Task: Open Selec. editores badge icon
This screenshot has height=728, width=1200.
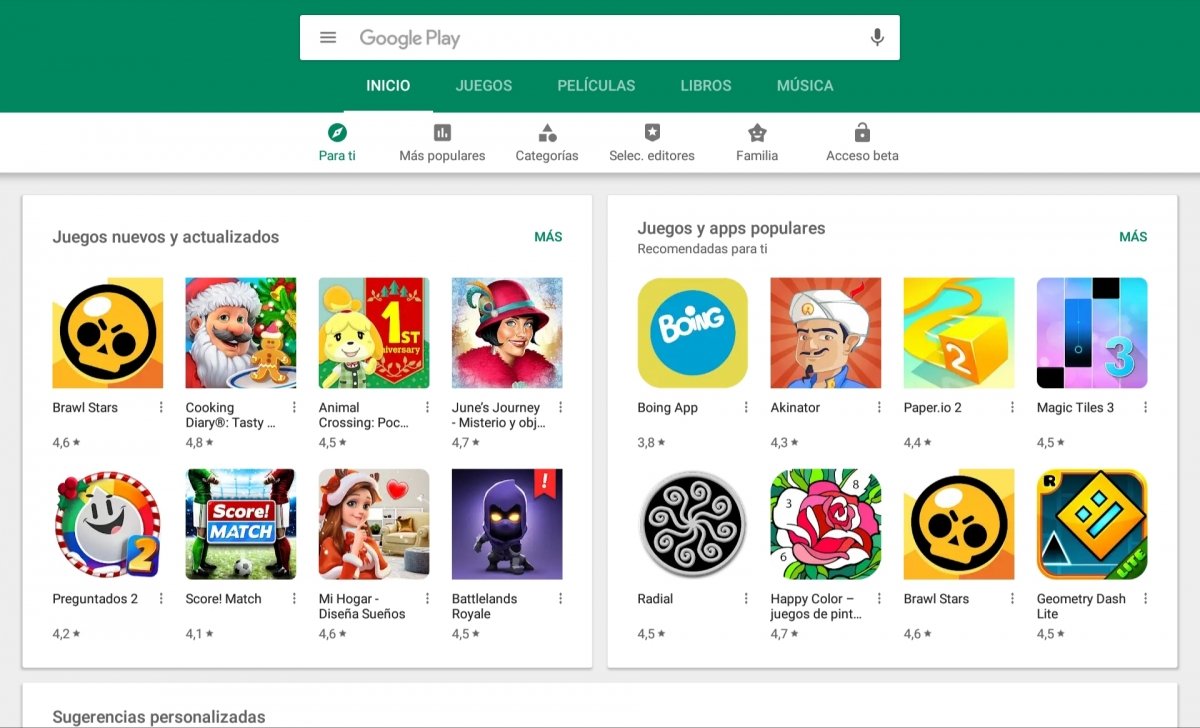Action: tap(652, 132)
